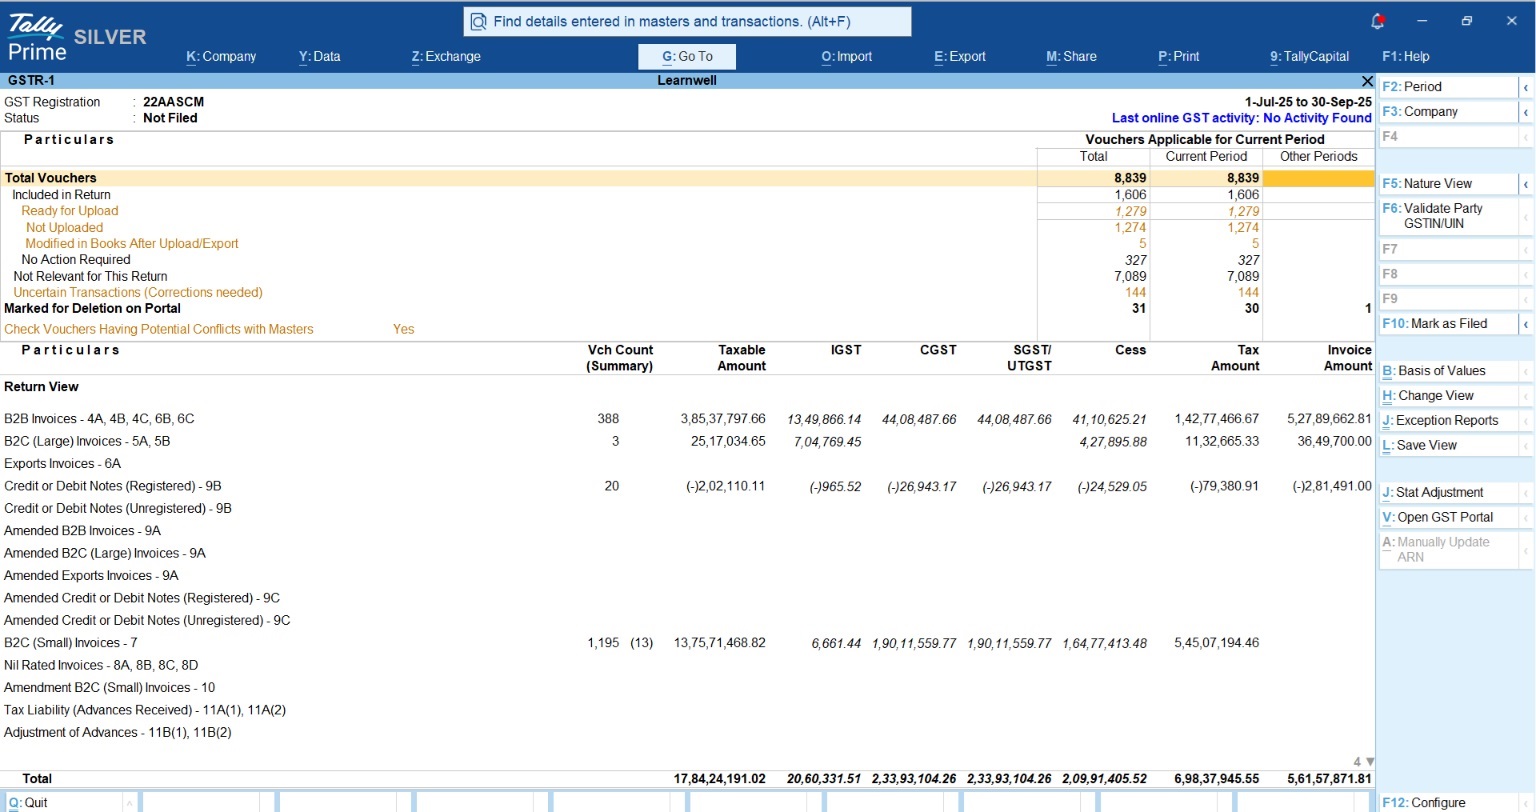The image size is (1536, 812).
Task: Click F5: Nature View button
Action: pos(1449,183)
